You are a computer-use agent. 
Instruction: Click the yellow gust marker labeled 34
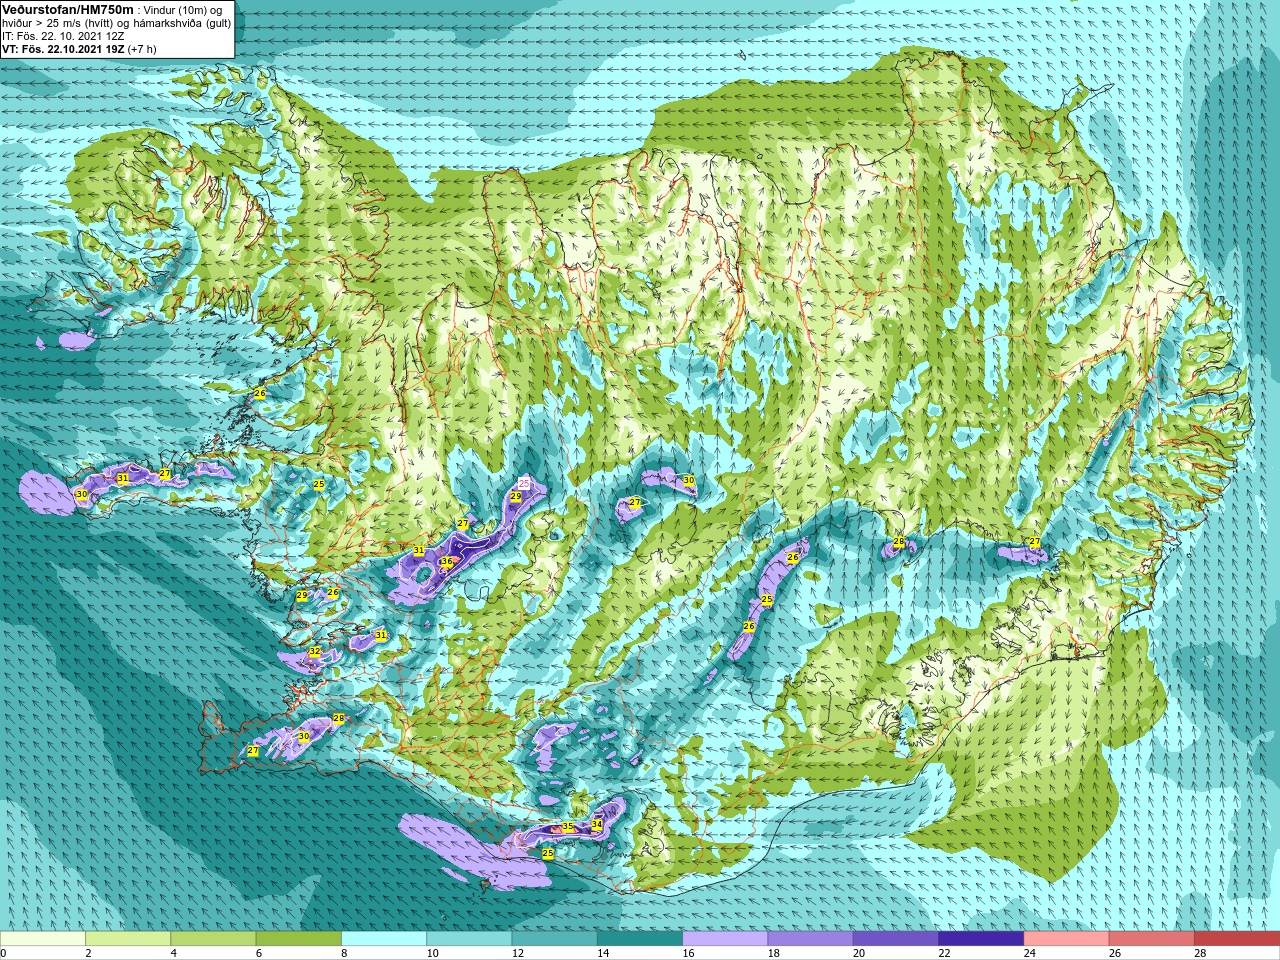coord(597,825)
